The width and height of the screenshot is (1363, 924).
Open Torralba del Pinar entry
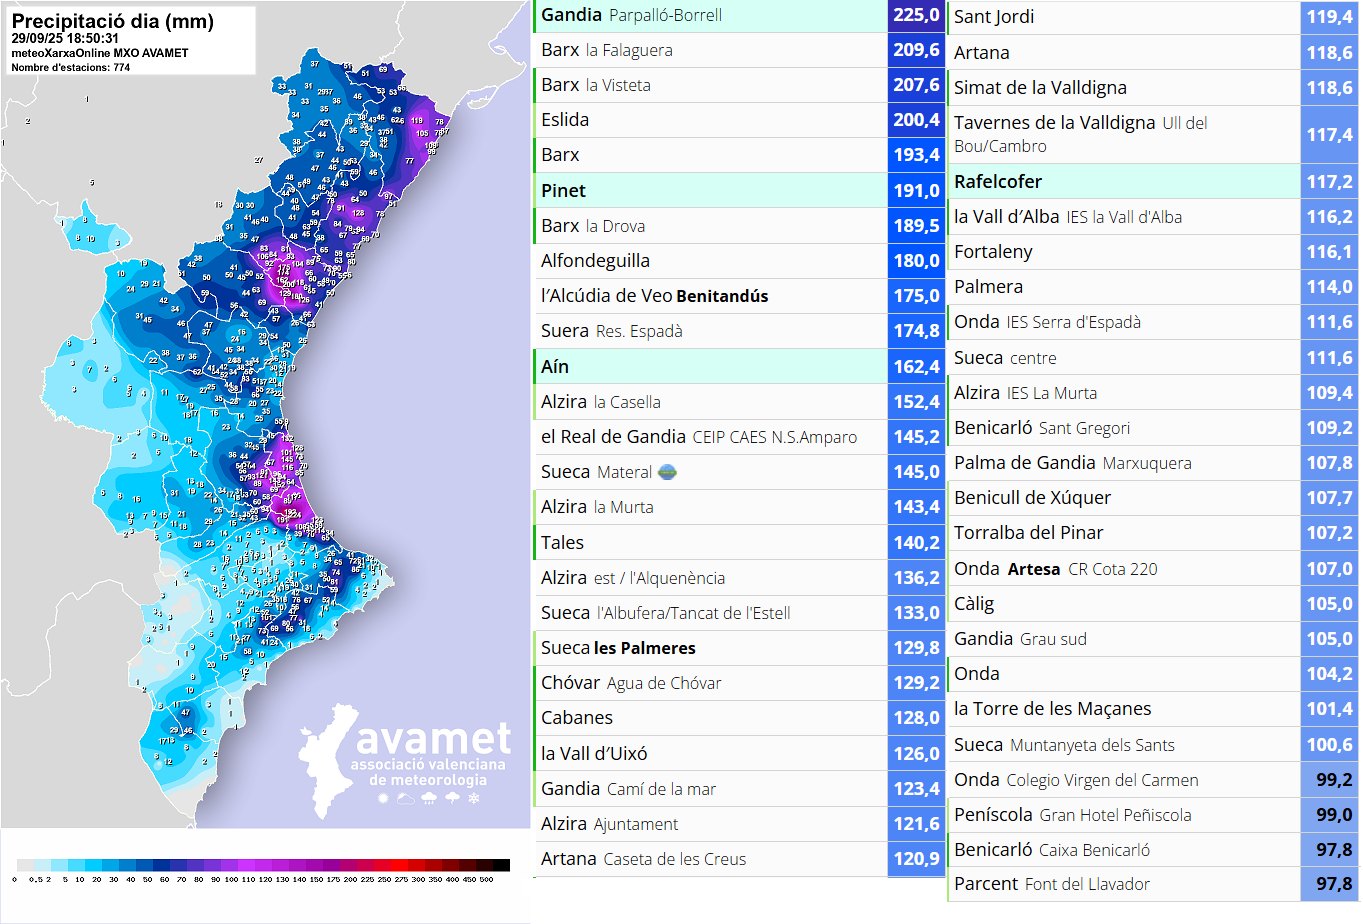tap(1152, 533)
